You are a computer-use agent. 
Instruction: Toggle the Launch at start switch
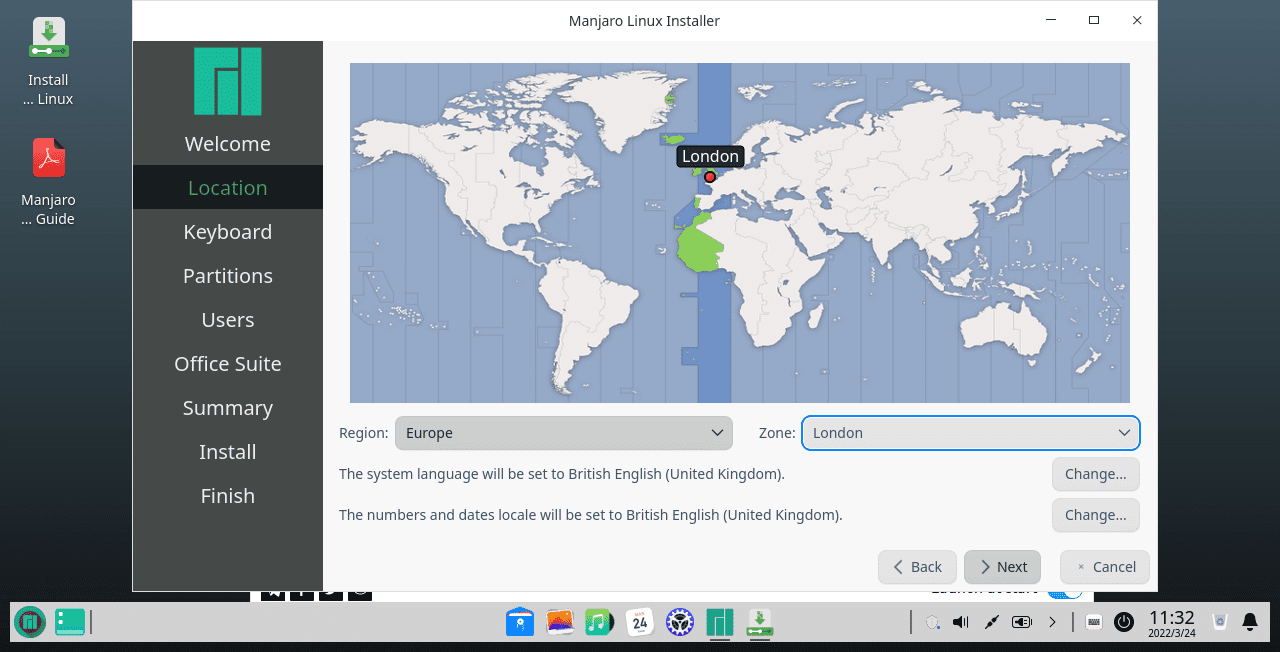point(1063,591)
